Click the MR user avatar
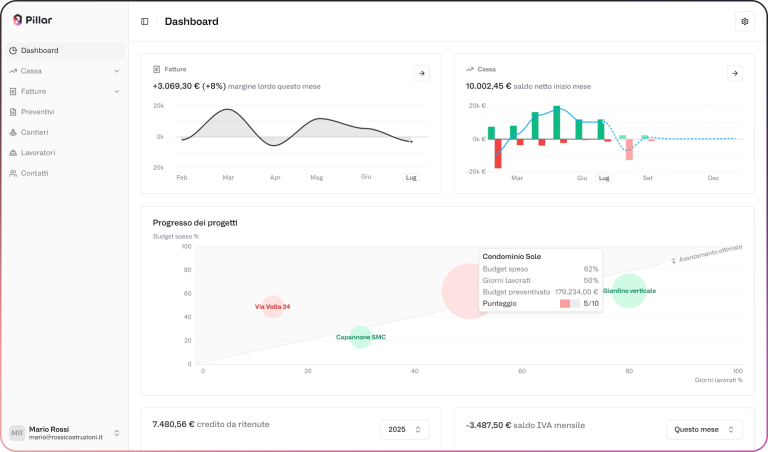Image resolution: width=768 pixels, height=452 pixels. point(17,433)
